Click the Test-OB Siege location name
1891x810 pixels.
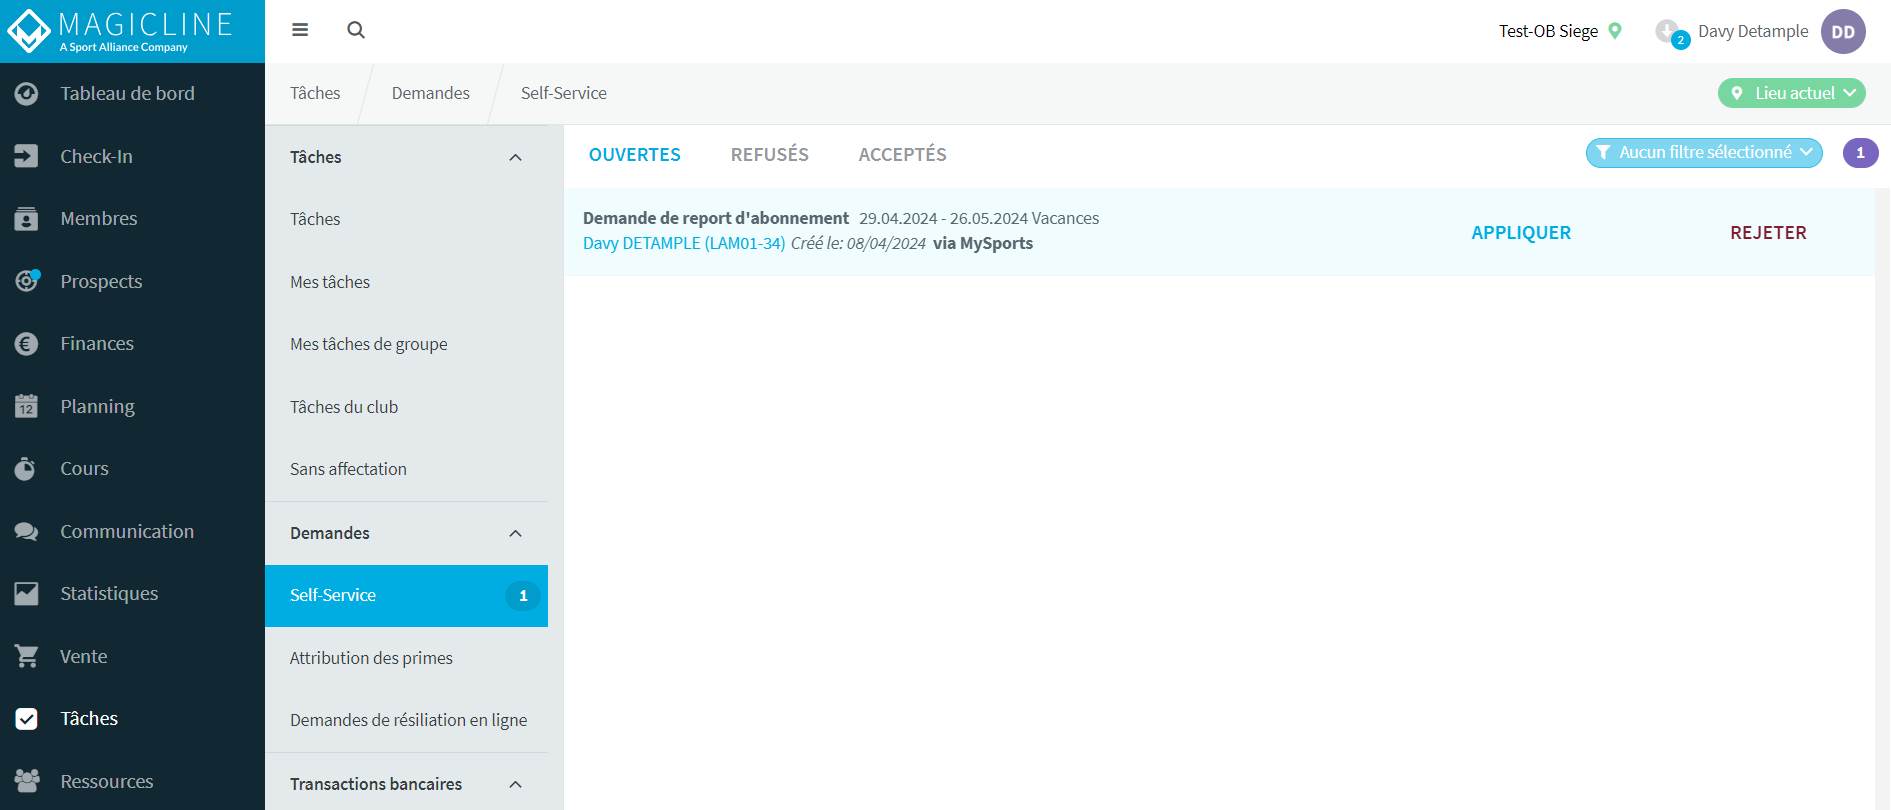click(1548, 31)
